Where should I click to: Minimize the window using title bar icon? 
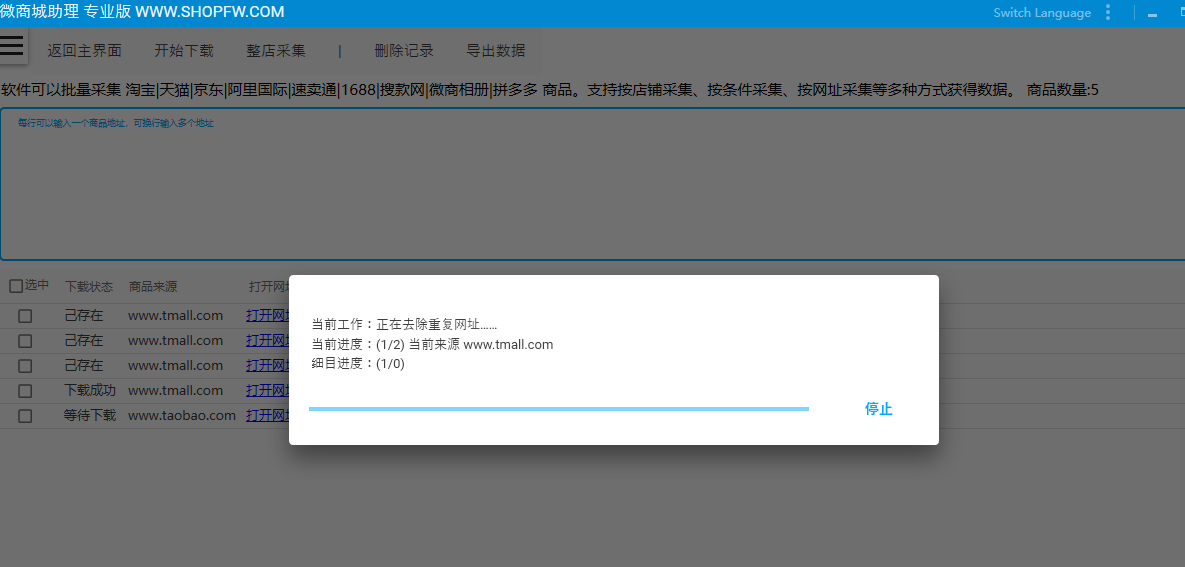tap(1152, 14)
